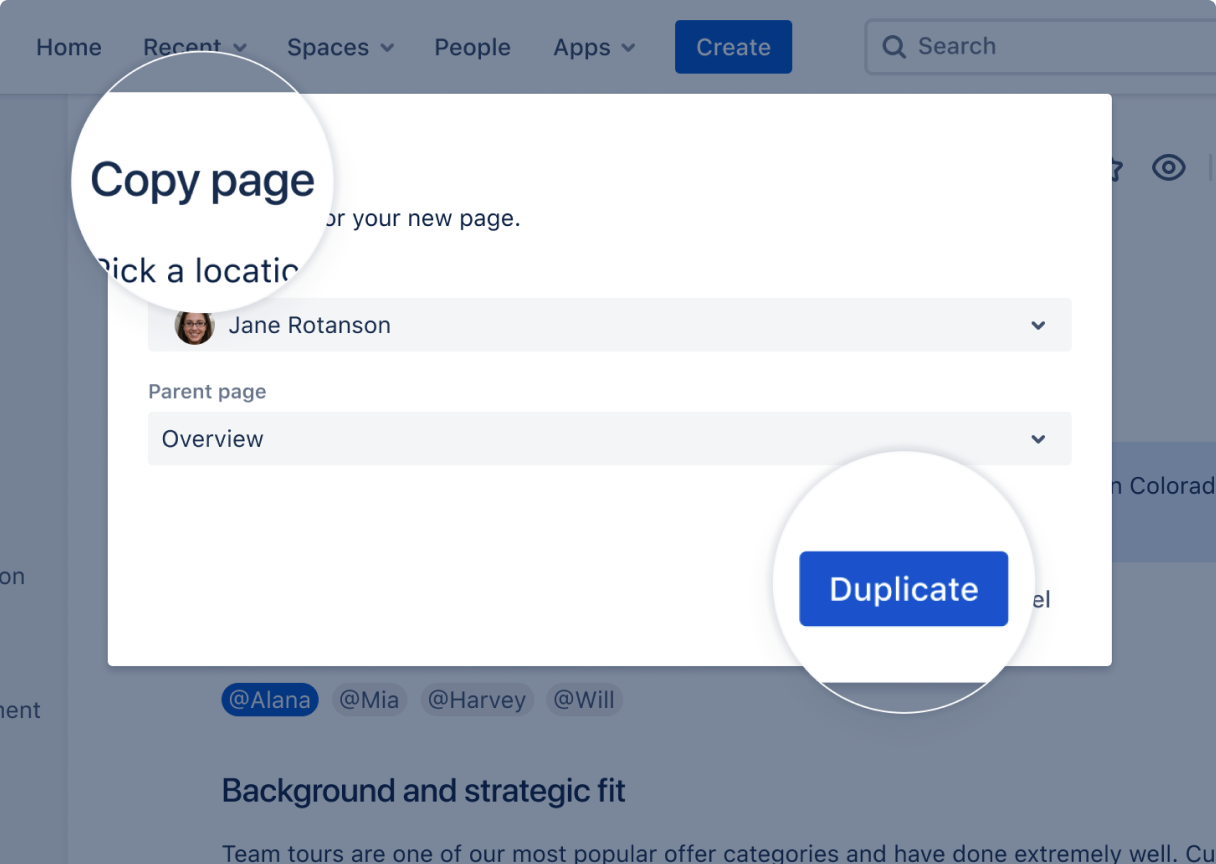Open the Recent menu
The image size is (1216, 864).
point(195,47)
